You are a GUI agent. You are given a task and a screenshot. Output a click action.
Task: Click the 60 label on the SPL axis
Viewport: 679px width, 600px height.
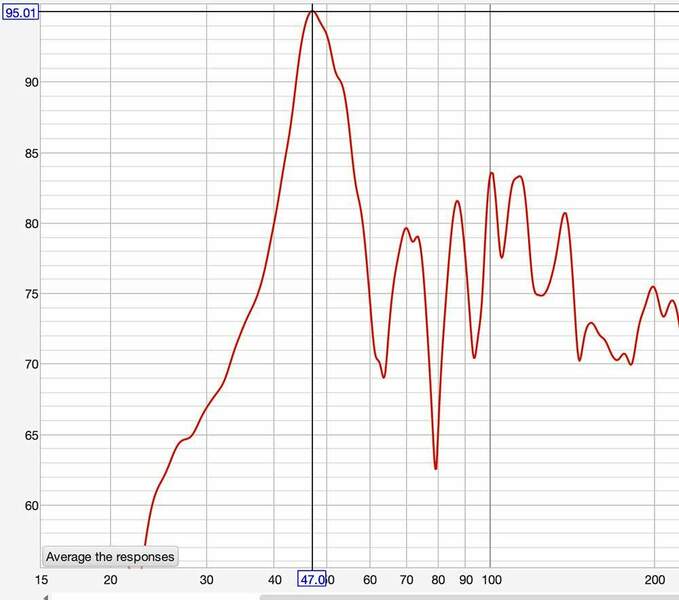32,506
